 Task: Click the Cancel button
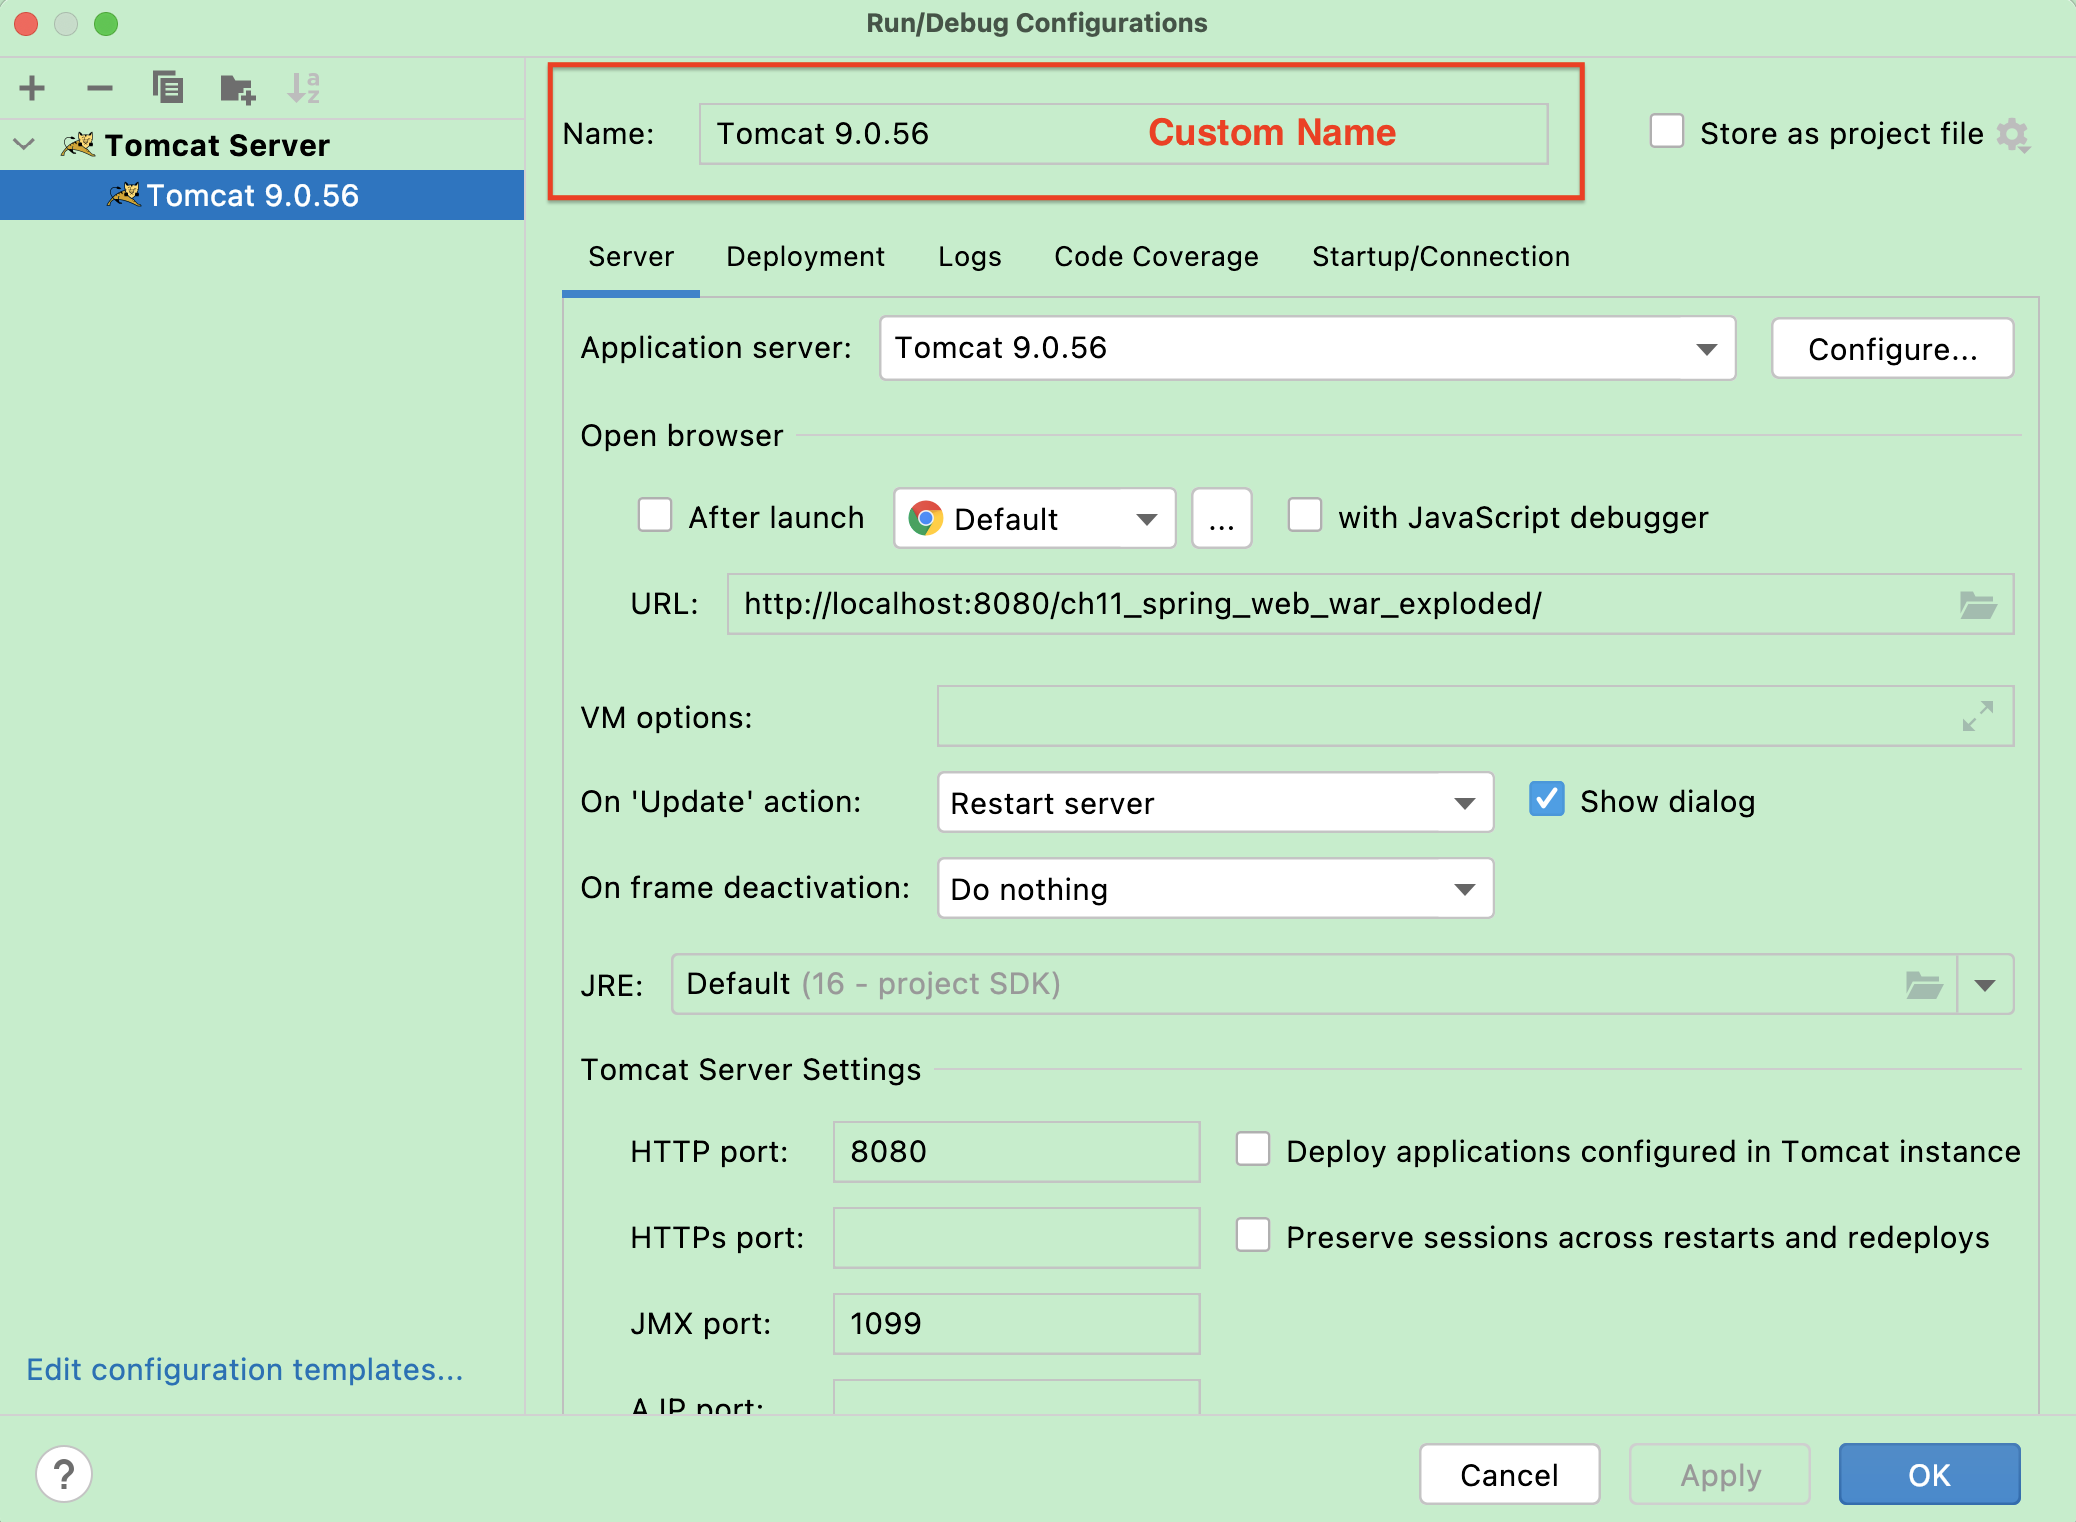point(1509,1474)
